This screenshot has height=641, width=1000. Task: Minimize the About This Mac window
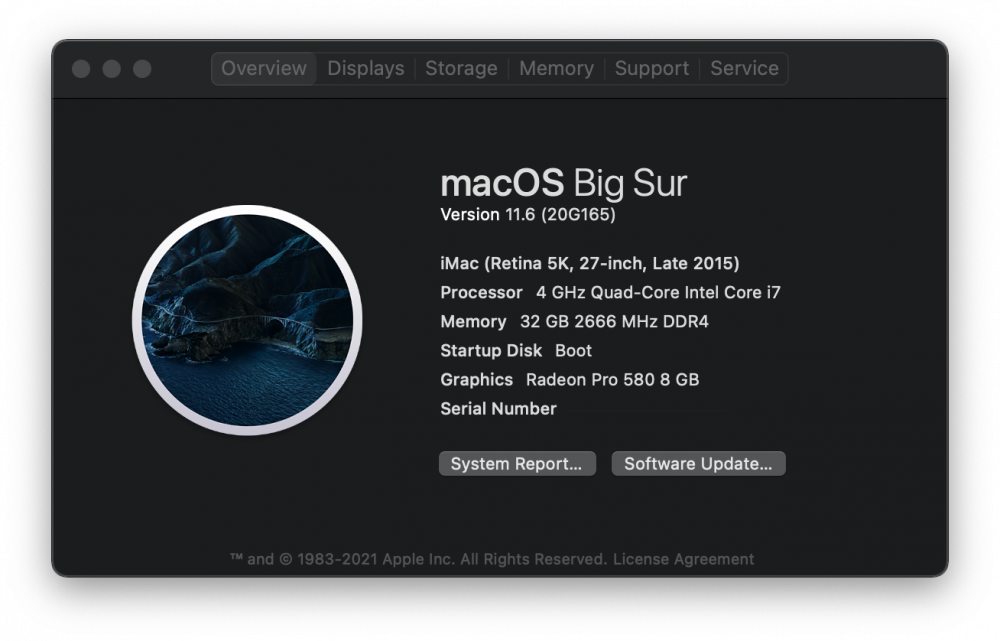[x=112, y=69]
